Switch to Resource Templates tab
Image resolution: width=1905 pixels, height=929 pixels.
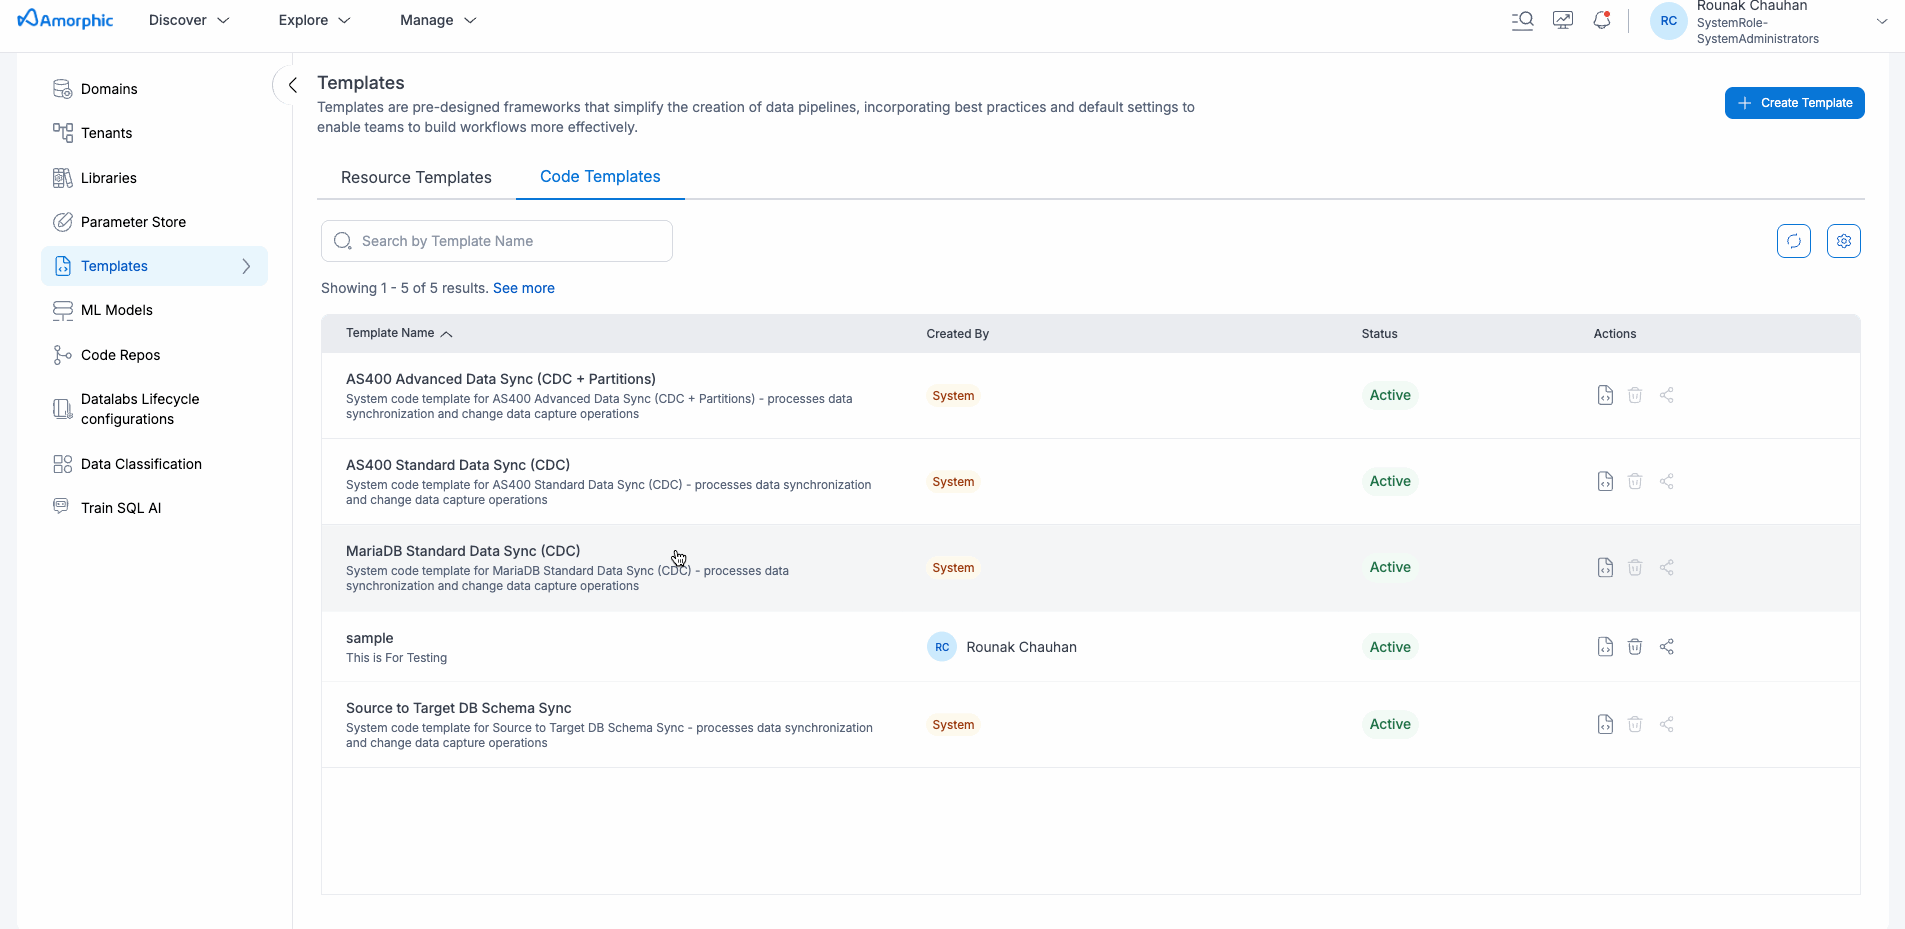point(416,177)
